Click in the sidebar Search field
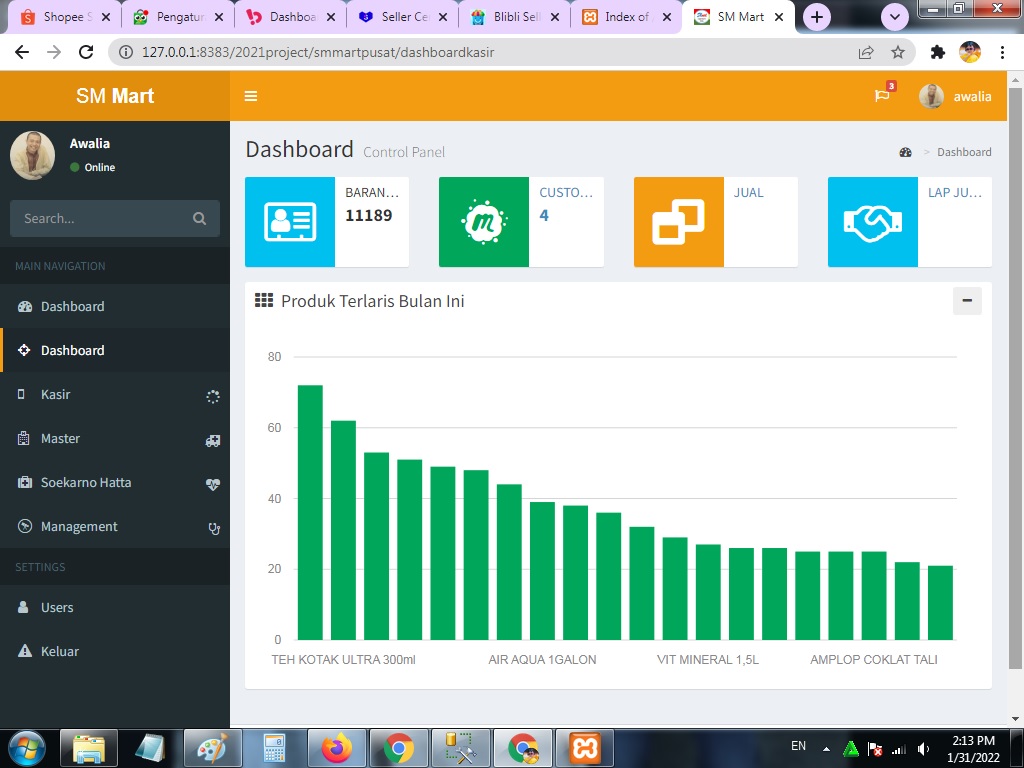The image size is (1024, 768). click(x=100, y=218)
